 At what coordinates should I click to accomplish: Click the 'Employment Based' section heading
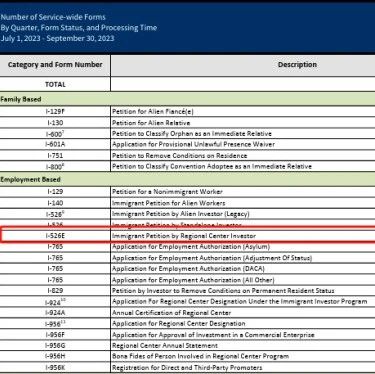tap(30, 179)
